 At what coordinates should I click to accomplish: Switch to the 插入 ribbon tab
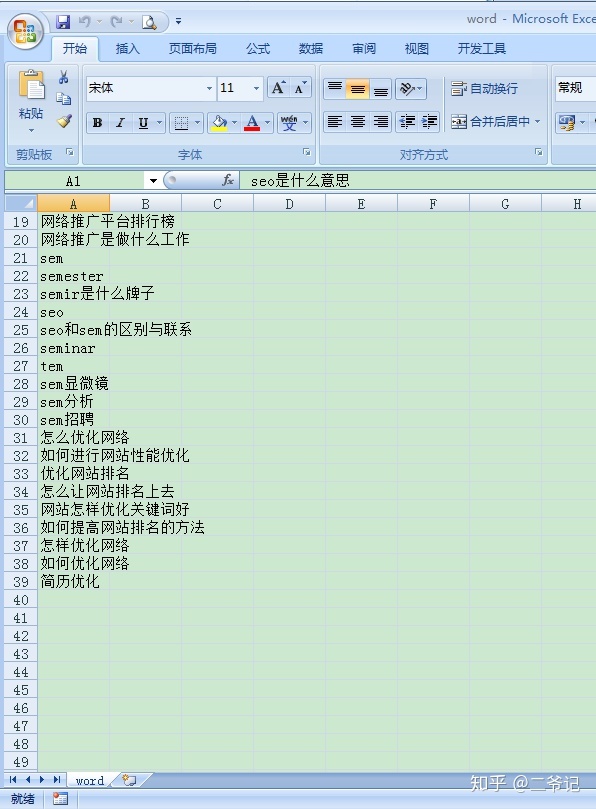pyautogui.click(x=127, y=48)
